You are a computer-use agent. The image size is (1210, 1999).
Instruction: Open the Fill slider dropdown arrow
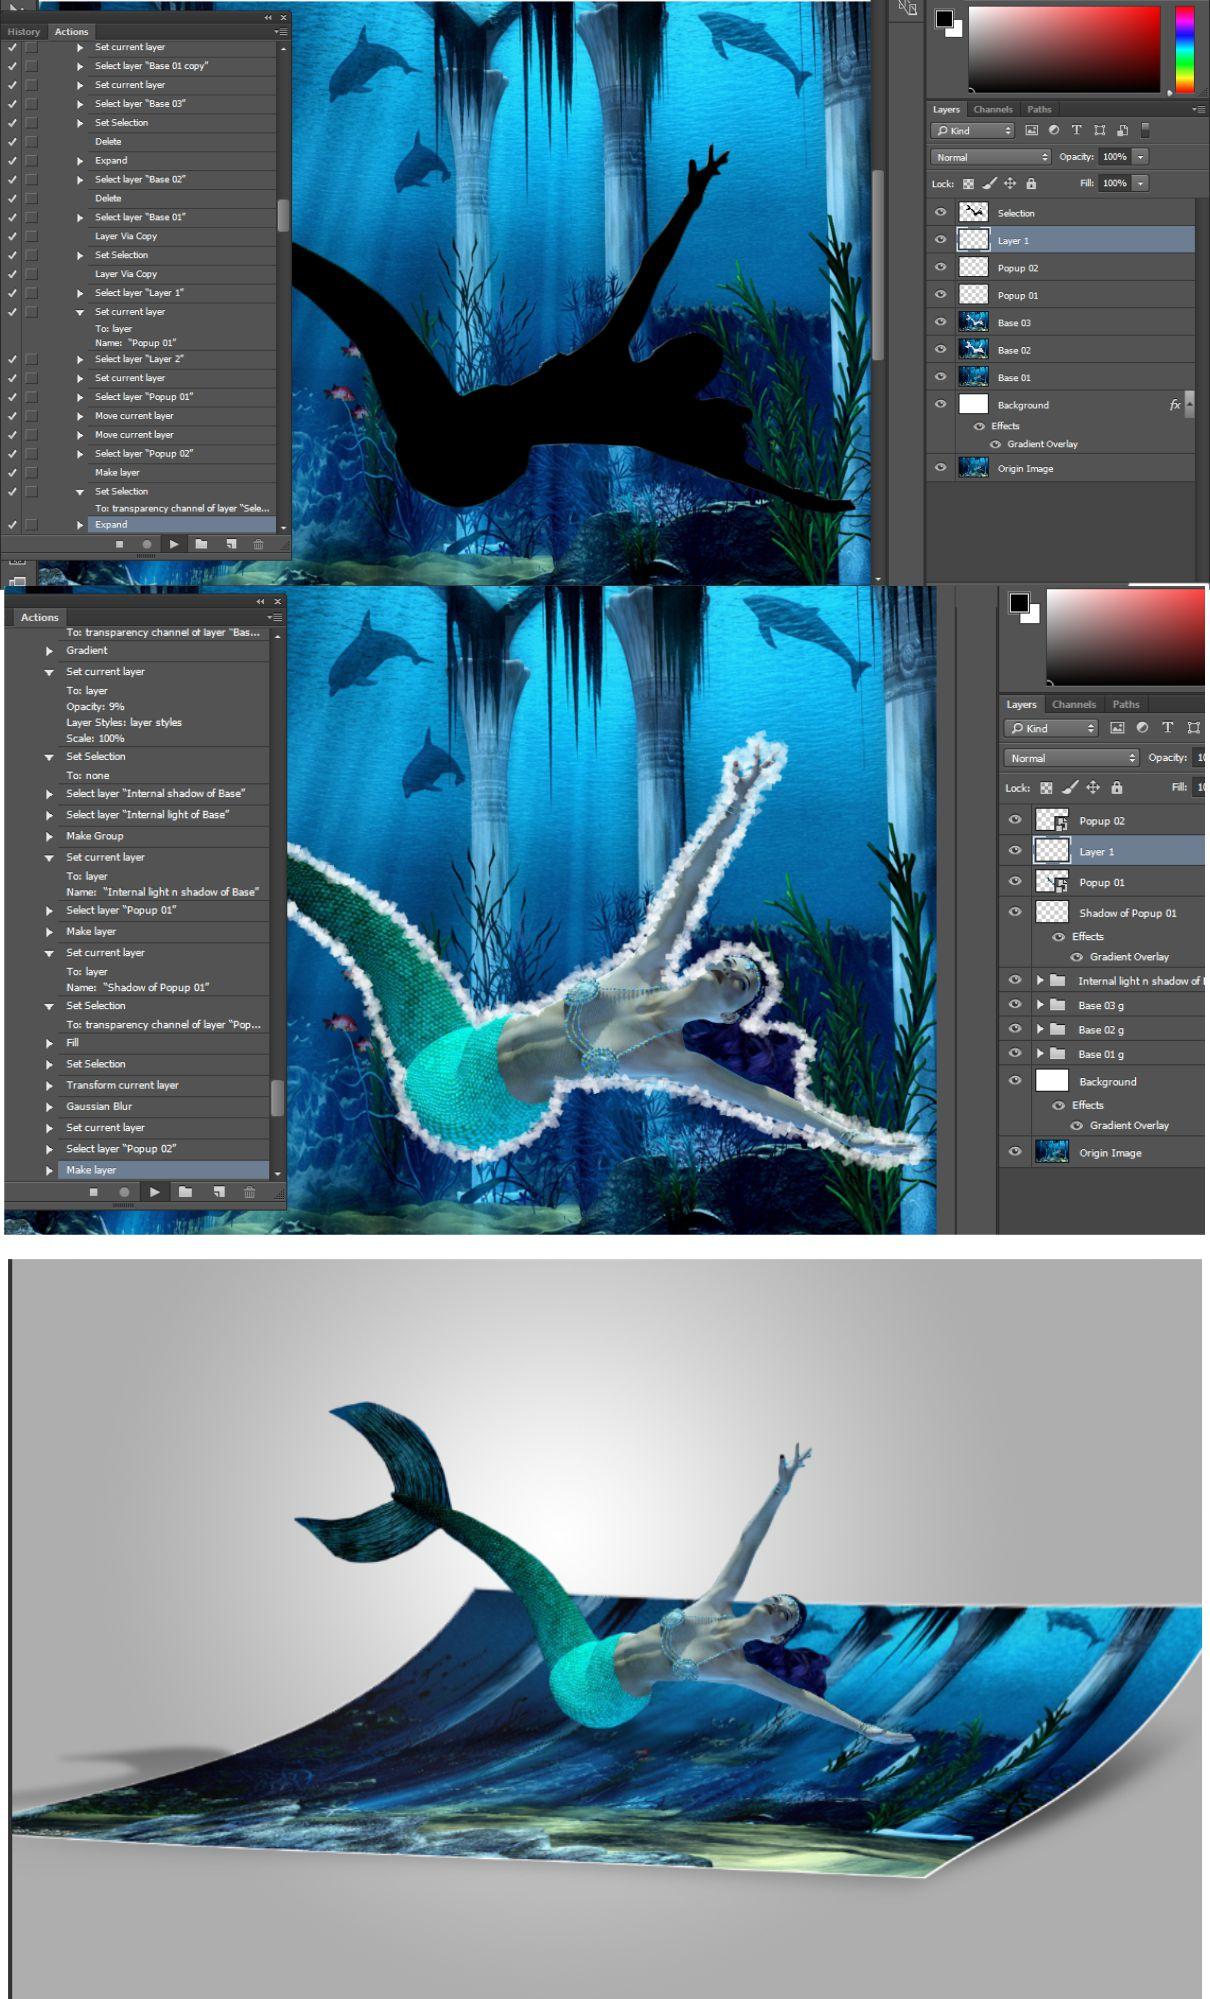[x=1140, y=183]
